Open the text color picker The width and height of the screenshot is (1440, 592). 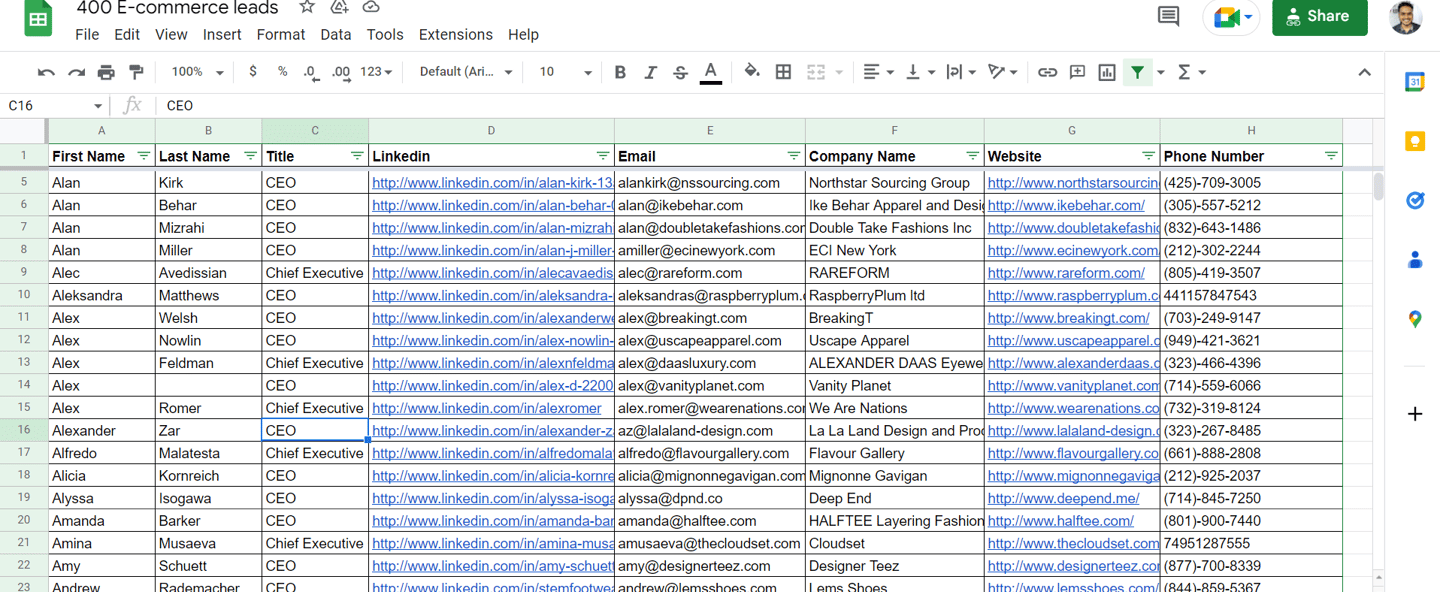click(x=711, y=72)
